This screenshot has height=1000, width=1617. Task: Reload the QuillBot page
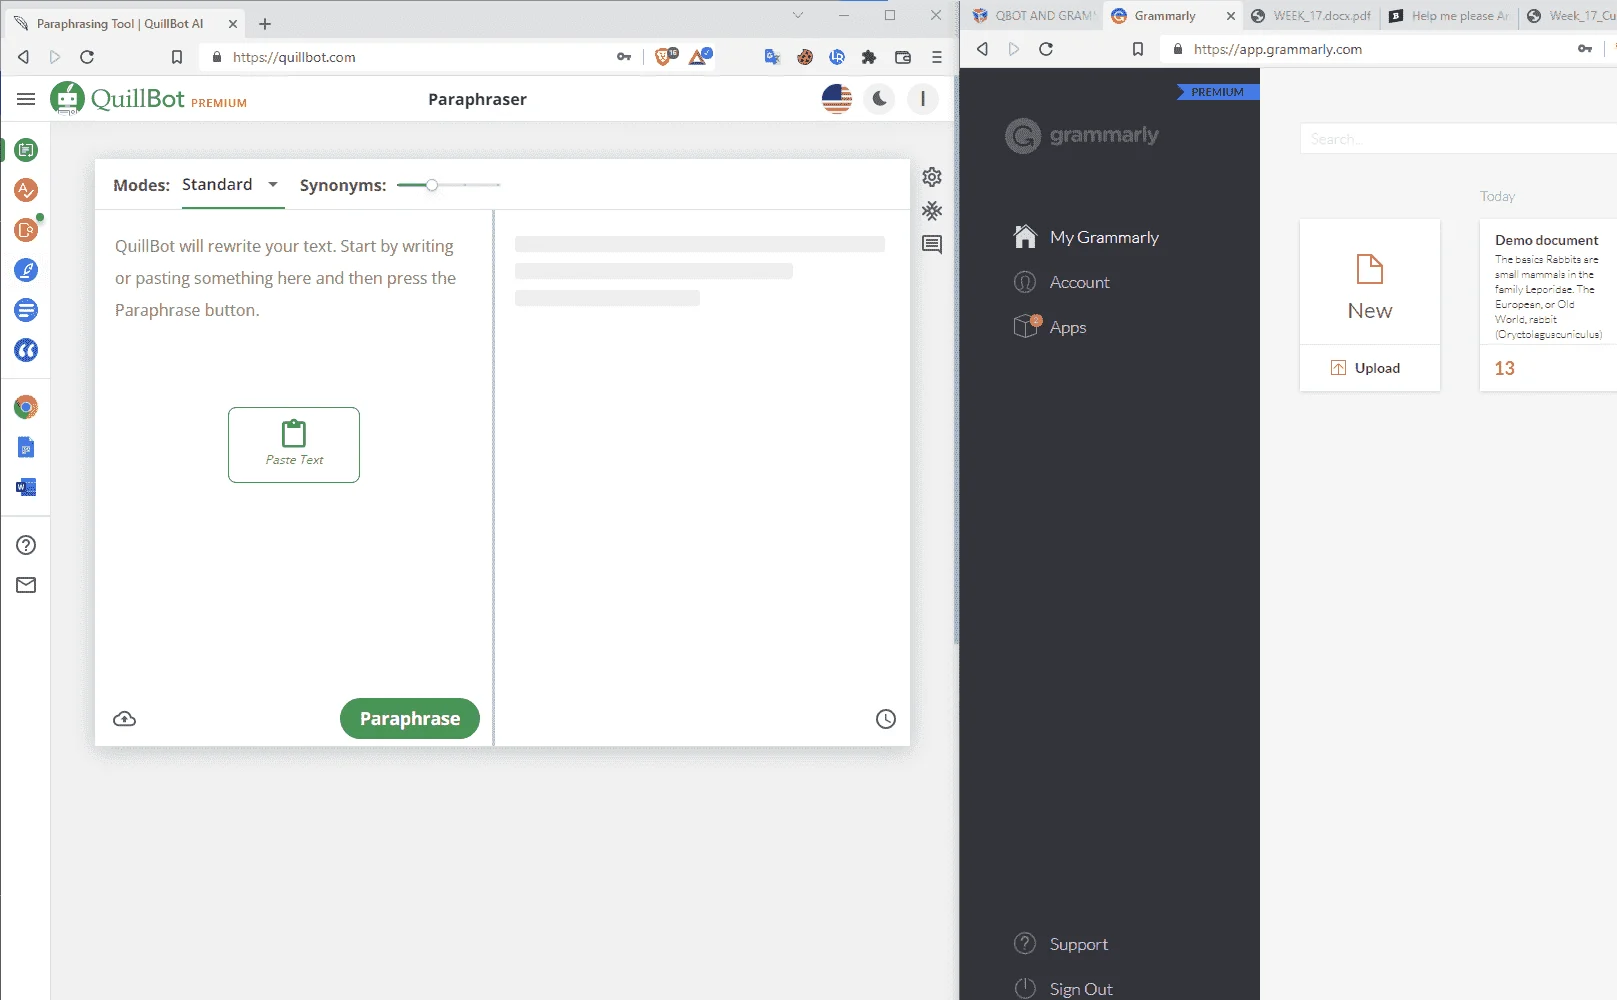point(87,57)
